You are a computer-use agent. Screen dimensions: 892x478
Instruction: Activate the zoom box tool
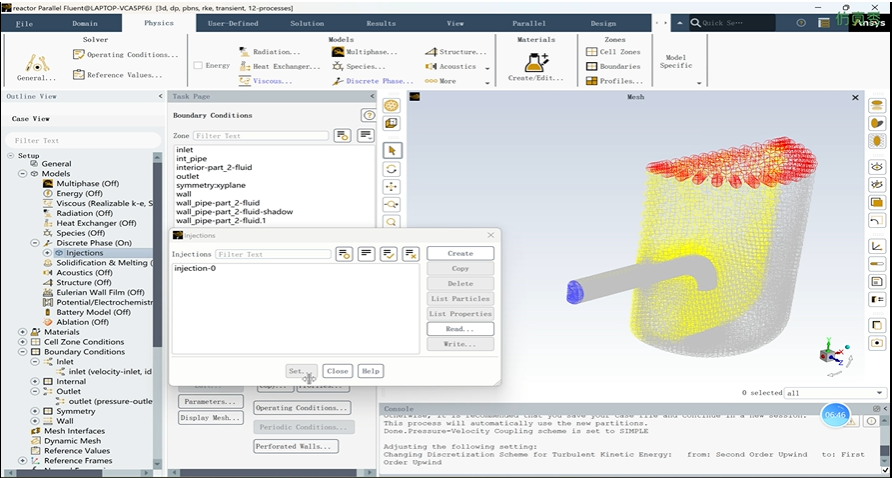[x=391, y=204]
